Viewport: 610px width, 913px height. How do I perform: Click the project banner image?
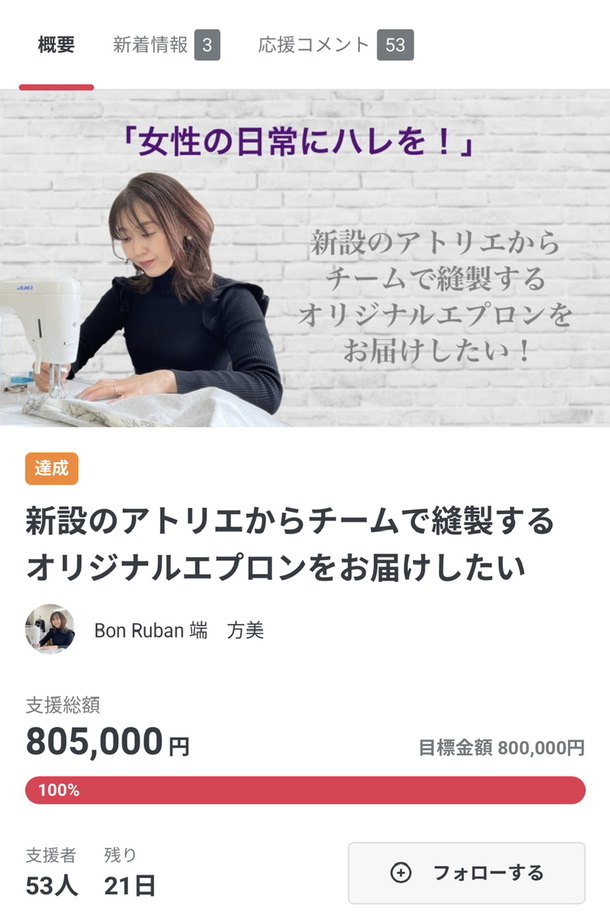(305, 258)
